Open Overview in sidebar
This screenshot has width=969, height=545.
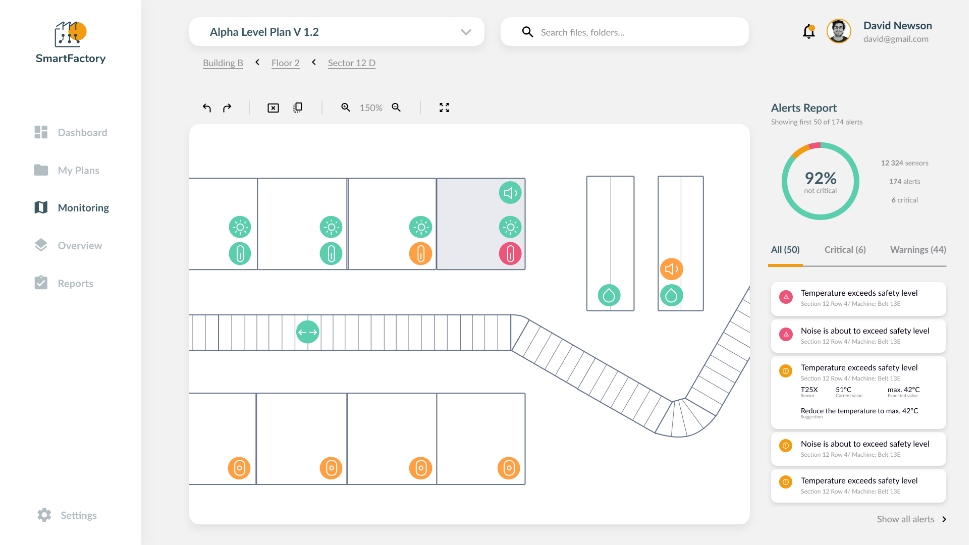pyautogui.click(x=68, y=245)
